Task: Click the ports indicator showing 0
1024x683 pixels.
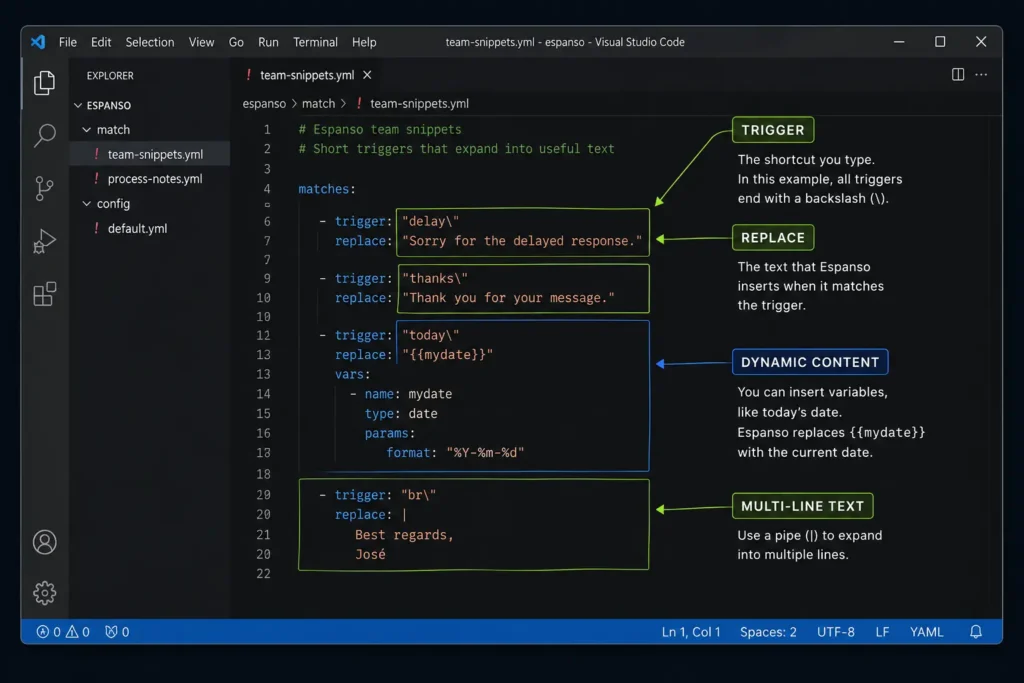Action: click(118, 631)
